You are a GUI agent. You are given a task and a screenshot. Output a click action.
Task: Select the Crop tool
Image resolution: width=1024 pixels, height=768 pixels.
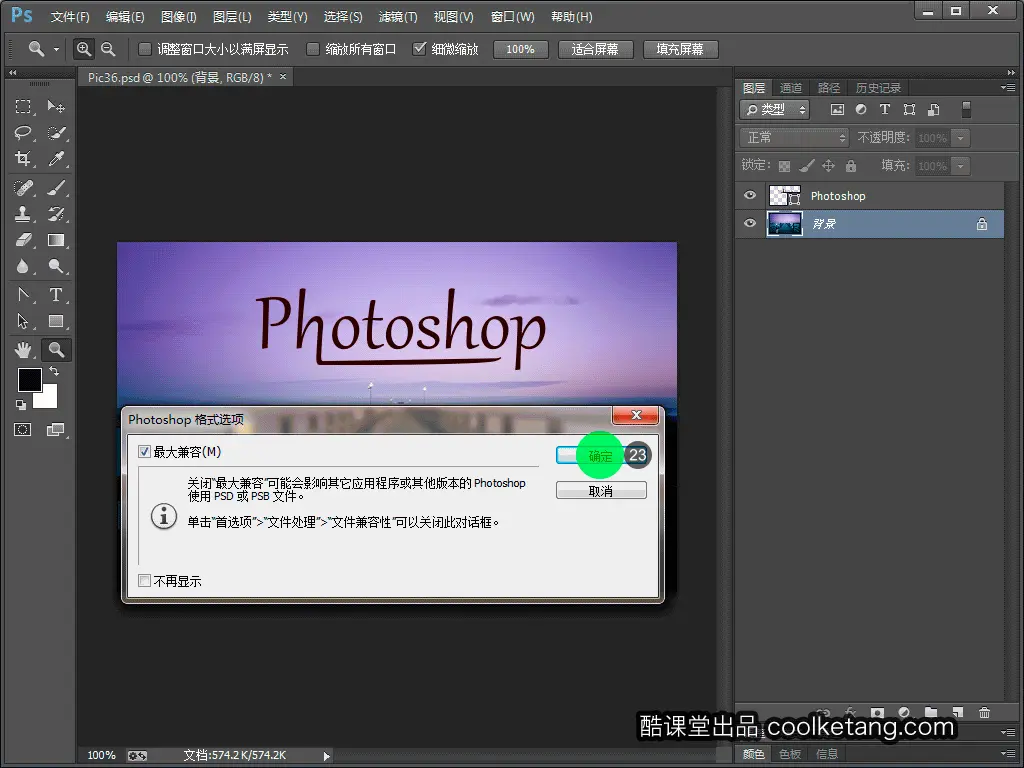(x=23, y=159)
